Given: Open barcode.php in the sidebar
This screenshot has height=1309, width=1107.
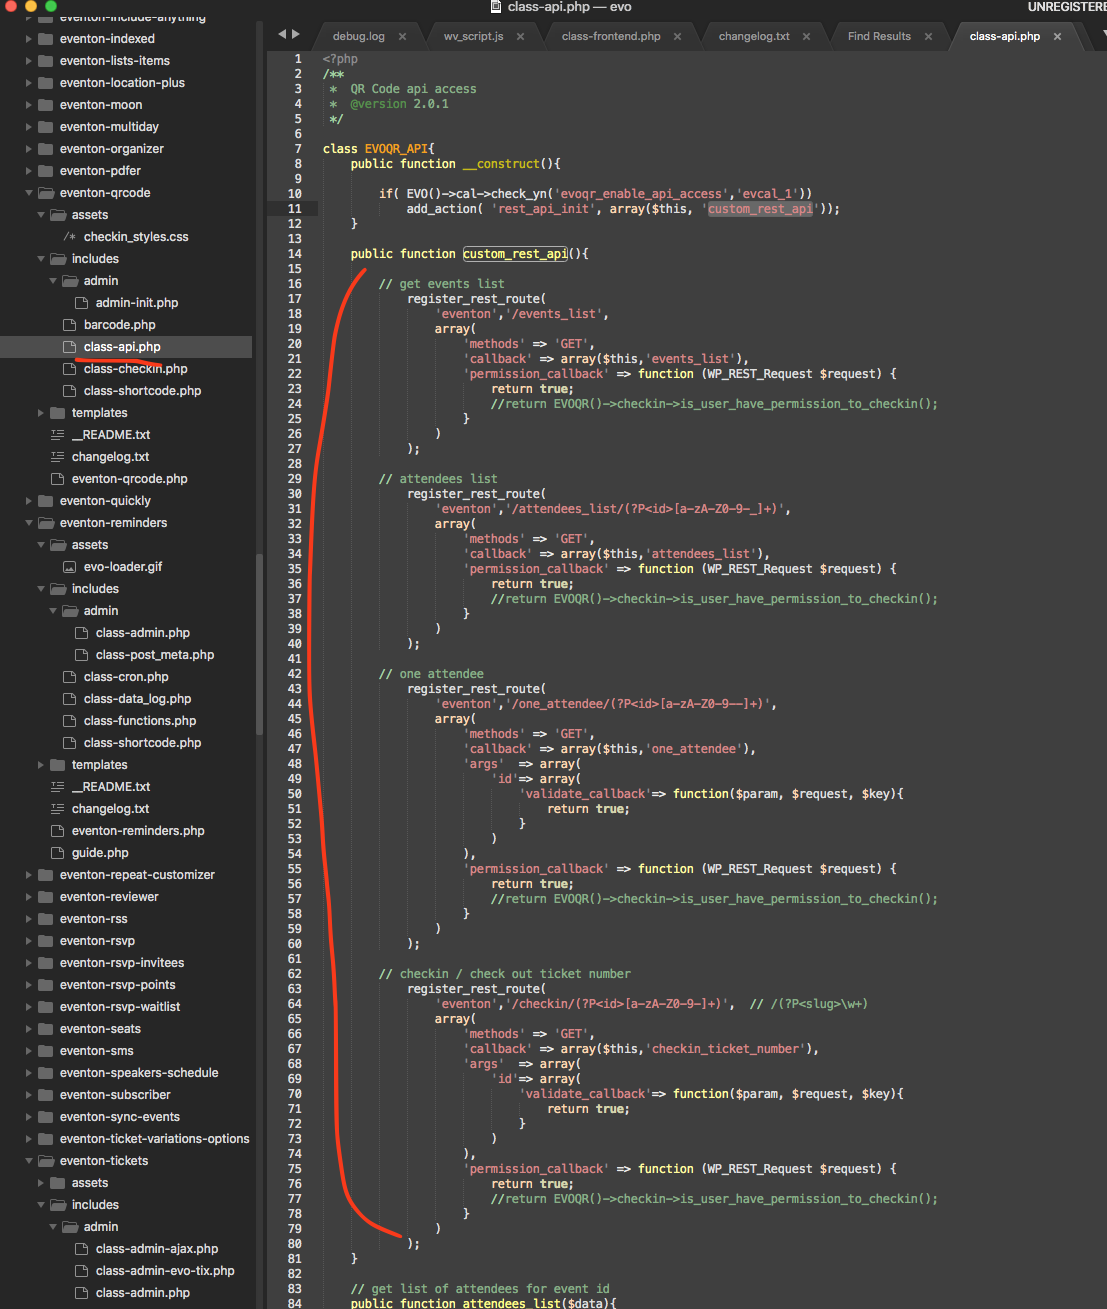Looking at the screenshot, I should click(119, 325).
